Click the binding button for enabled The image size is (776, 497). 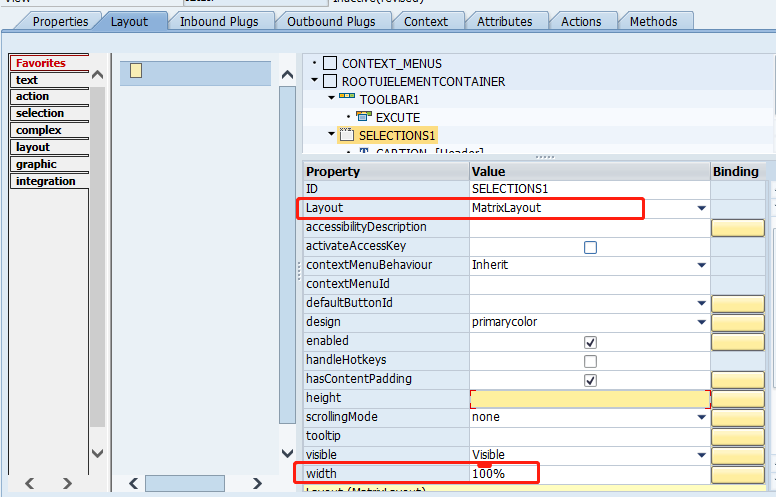[738, 342]
